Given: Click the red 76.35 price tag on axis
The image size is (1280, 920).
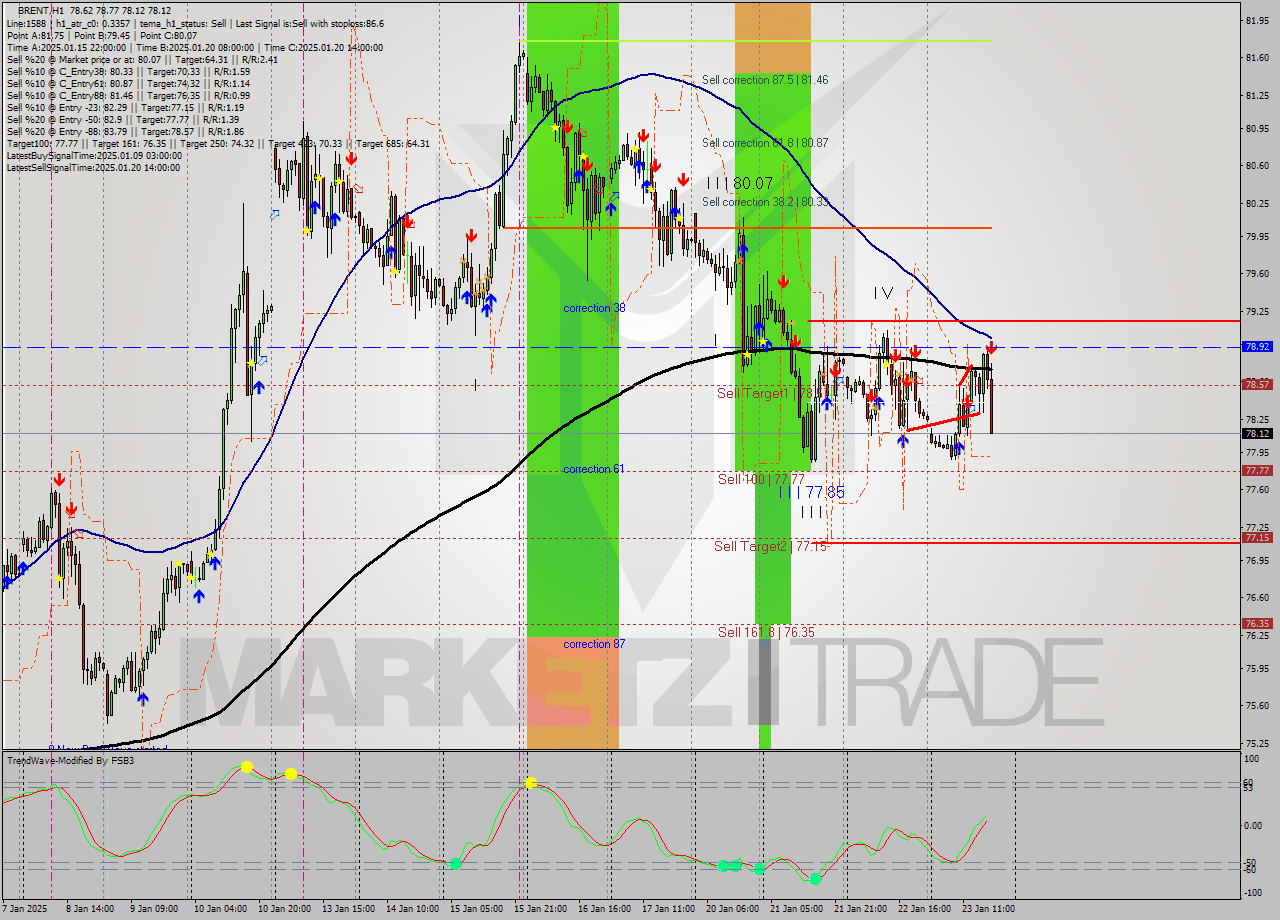Looking at the screenshot, I should pos(1257,623).
